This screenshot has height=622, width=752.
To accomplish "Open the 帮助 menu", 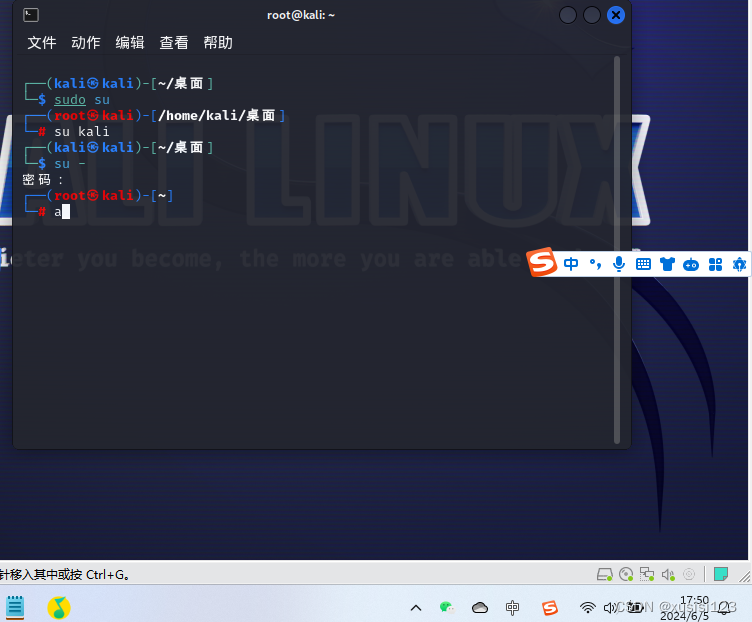I will [218, 43].
